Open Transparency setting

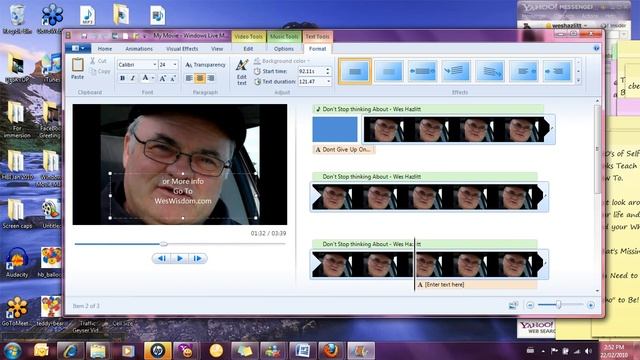coord(205,65)
